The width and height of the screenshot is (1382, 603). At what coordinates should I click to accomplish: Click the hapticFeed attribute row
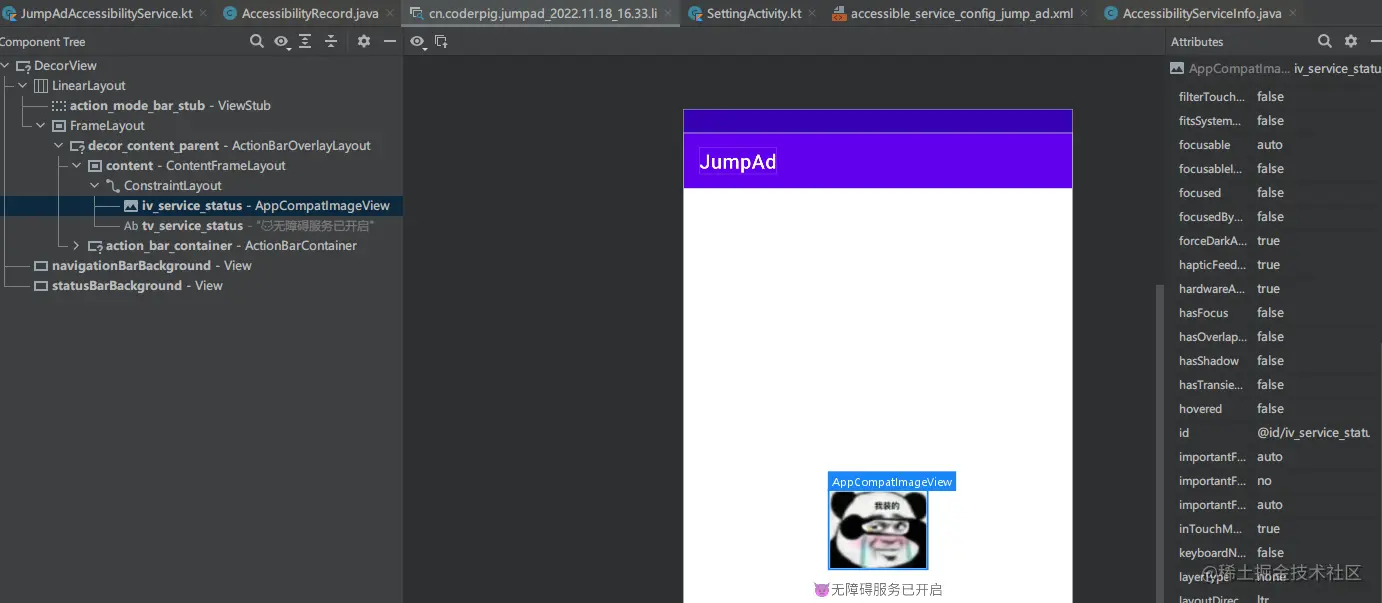(1273, 265)
